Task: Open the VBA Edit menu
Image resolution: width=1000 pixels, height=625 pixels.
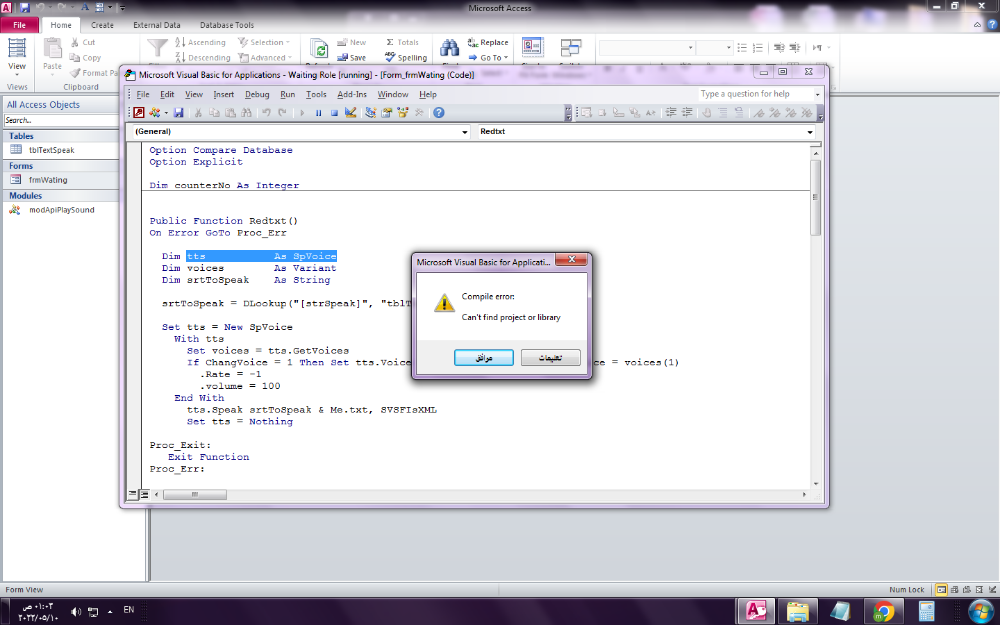Action: click(167, 94)
